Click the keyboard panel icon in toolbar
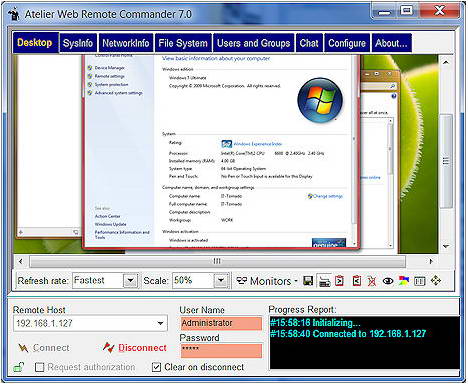 (x=419, y=281)
